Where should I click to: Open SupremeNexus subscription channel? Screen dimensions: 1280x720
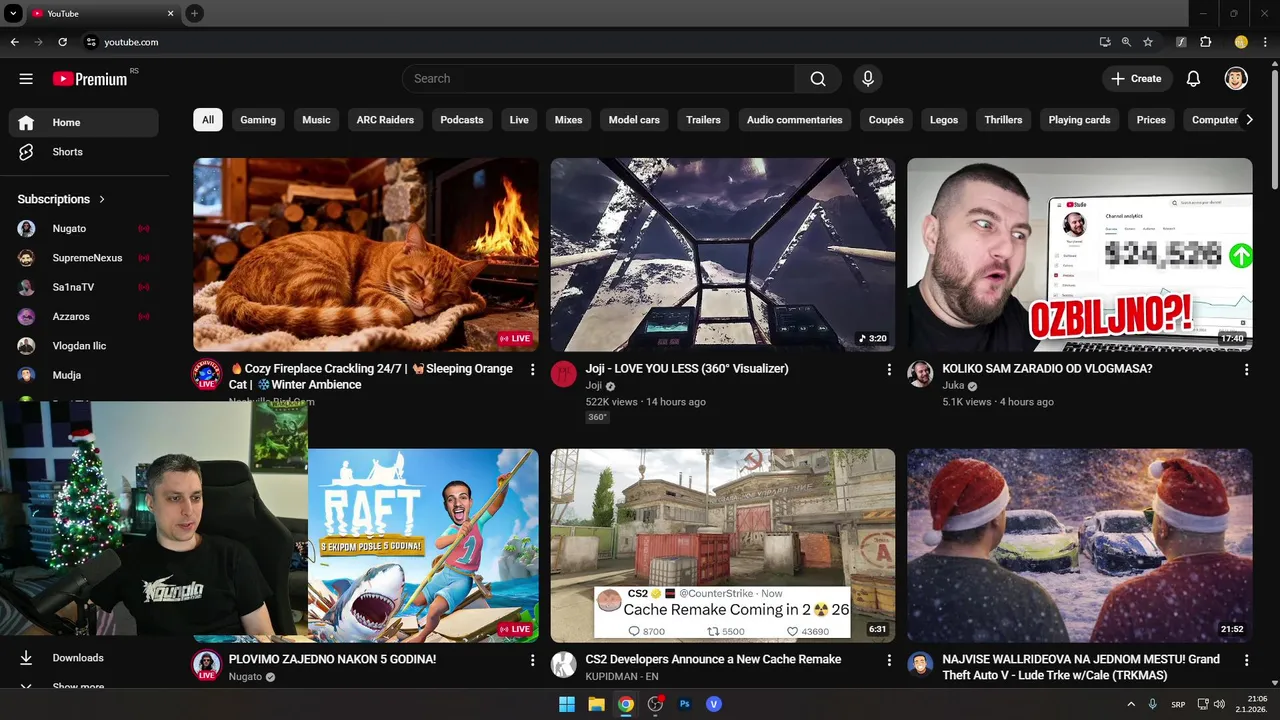(x=84, y=258)
